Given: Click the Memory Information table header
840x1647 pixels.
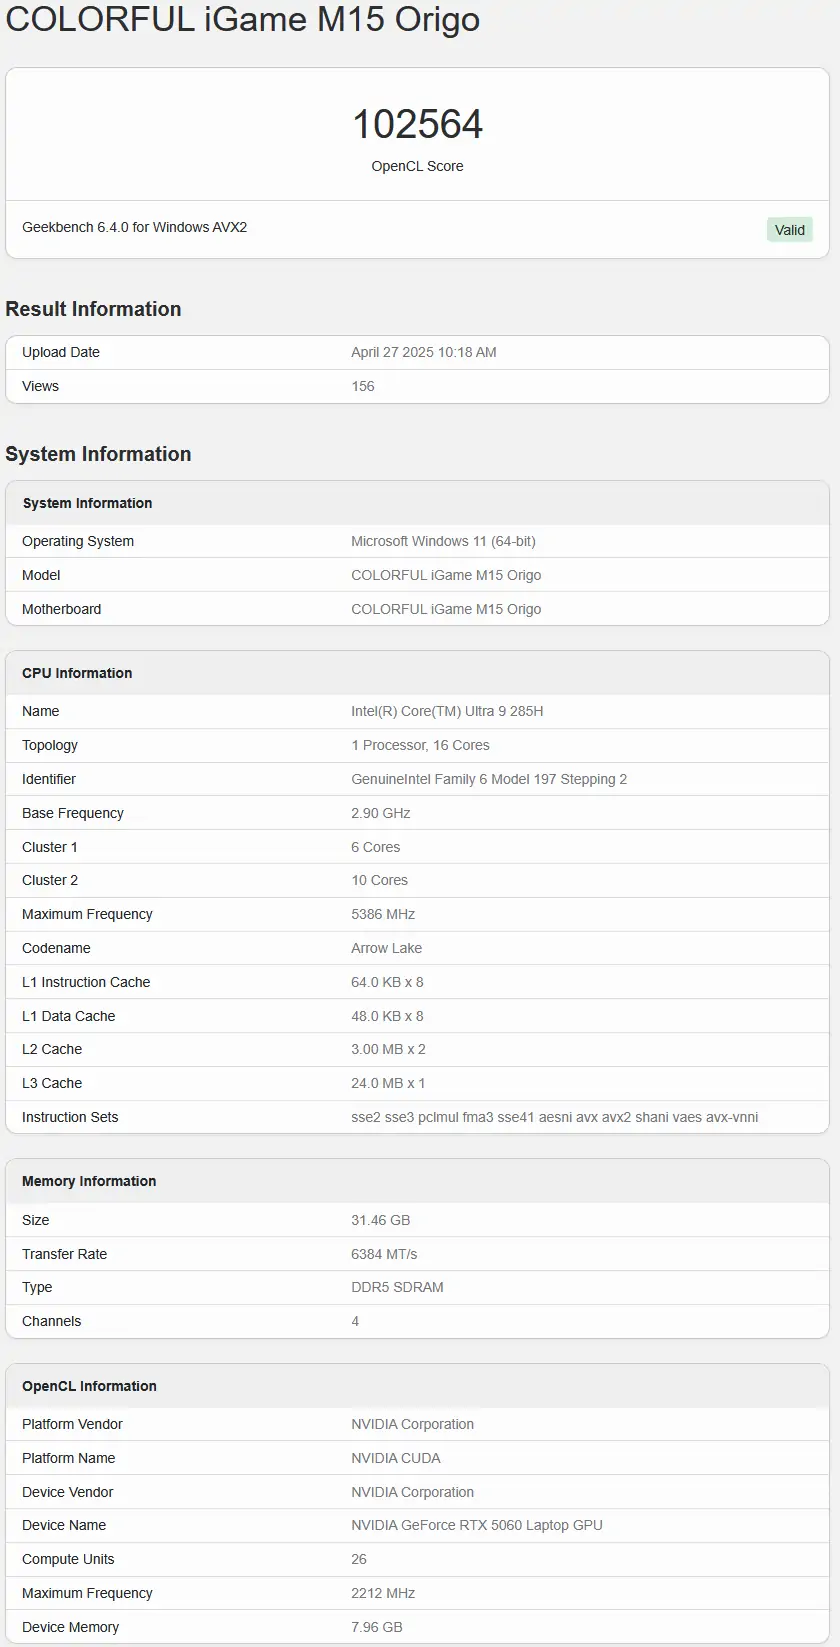Looking at the screenshot, I should click(x=89, y=1181).
